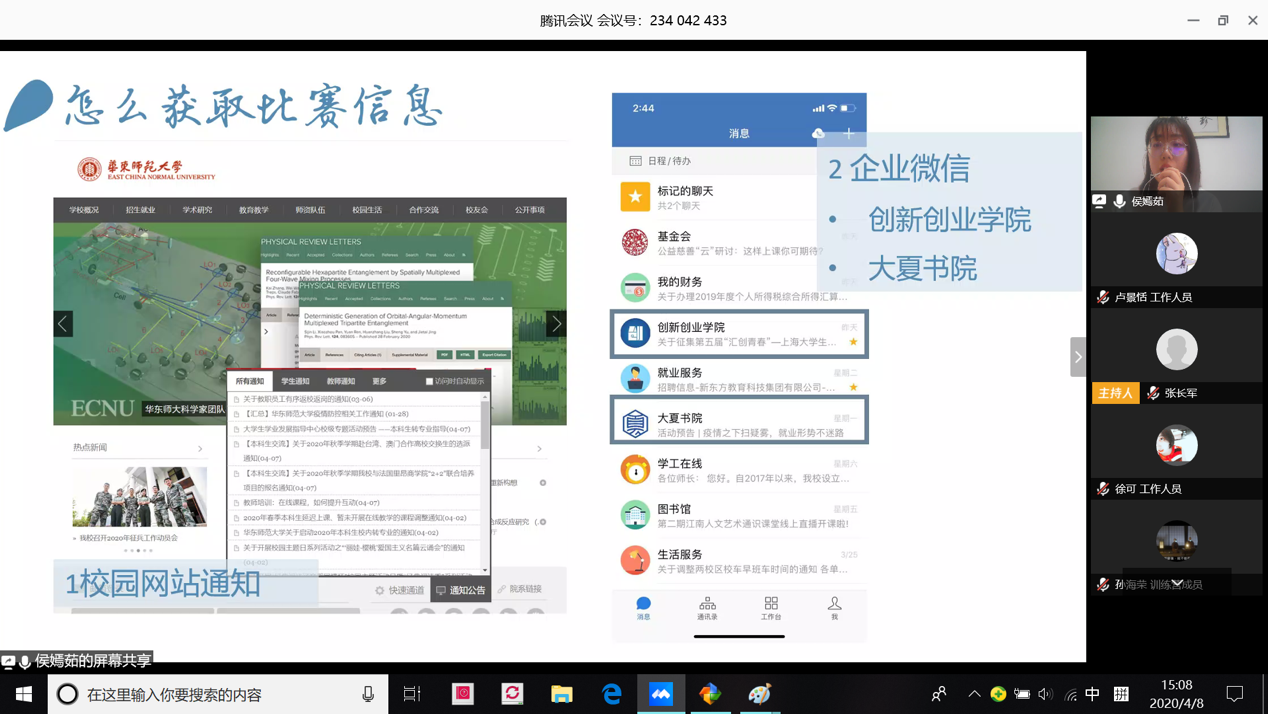
Task: Click the 主持人 host badge
Action: 1115,393
